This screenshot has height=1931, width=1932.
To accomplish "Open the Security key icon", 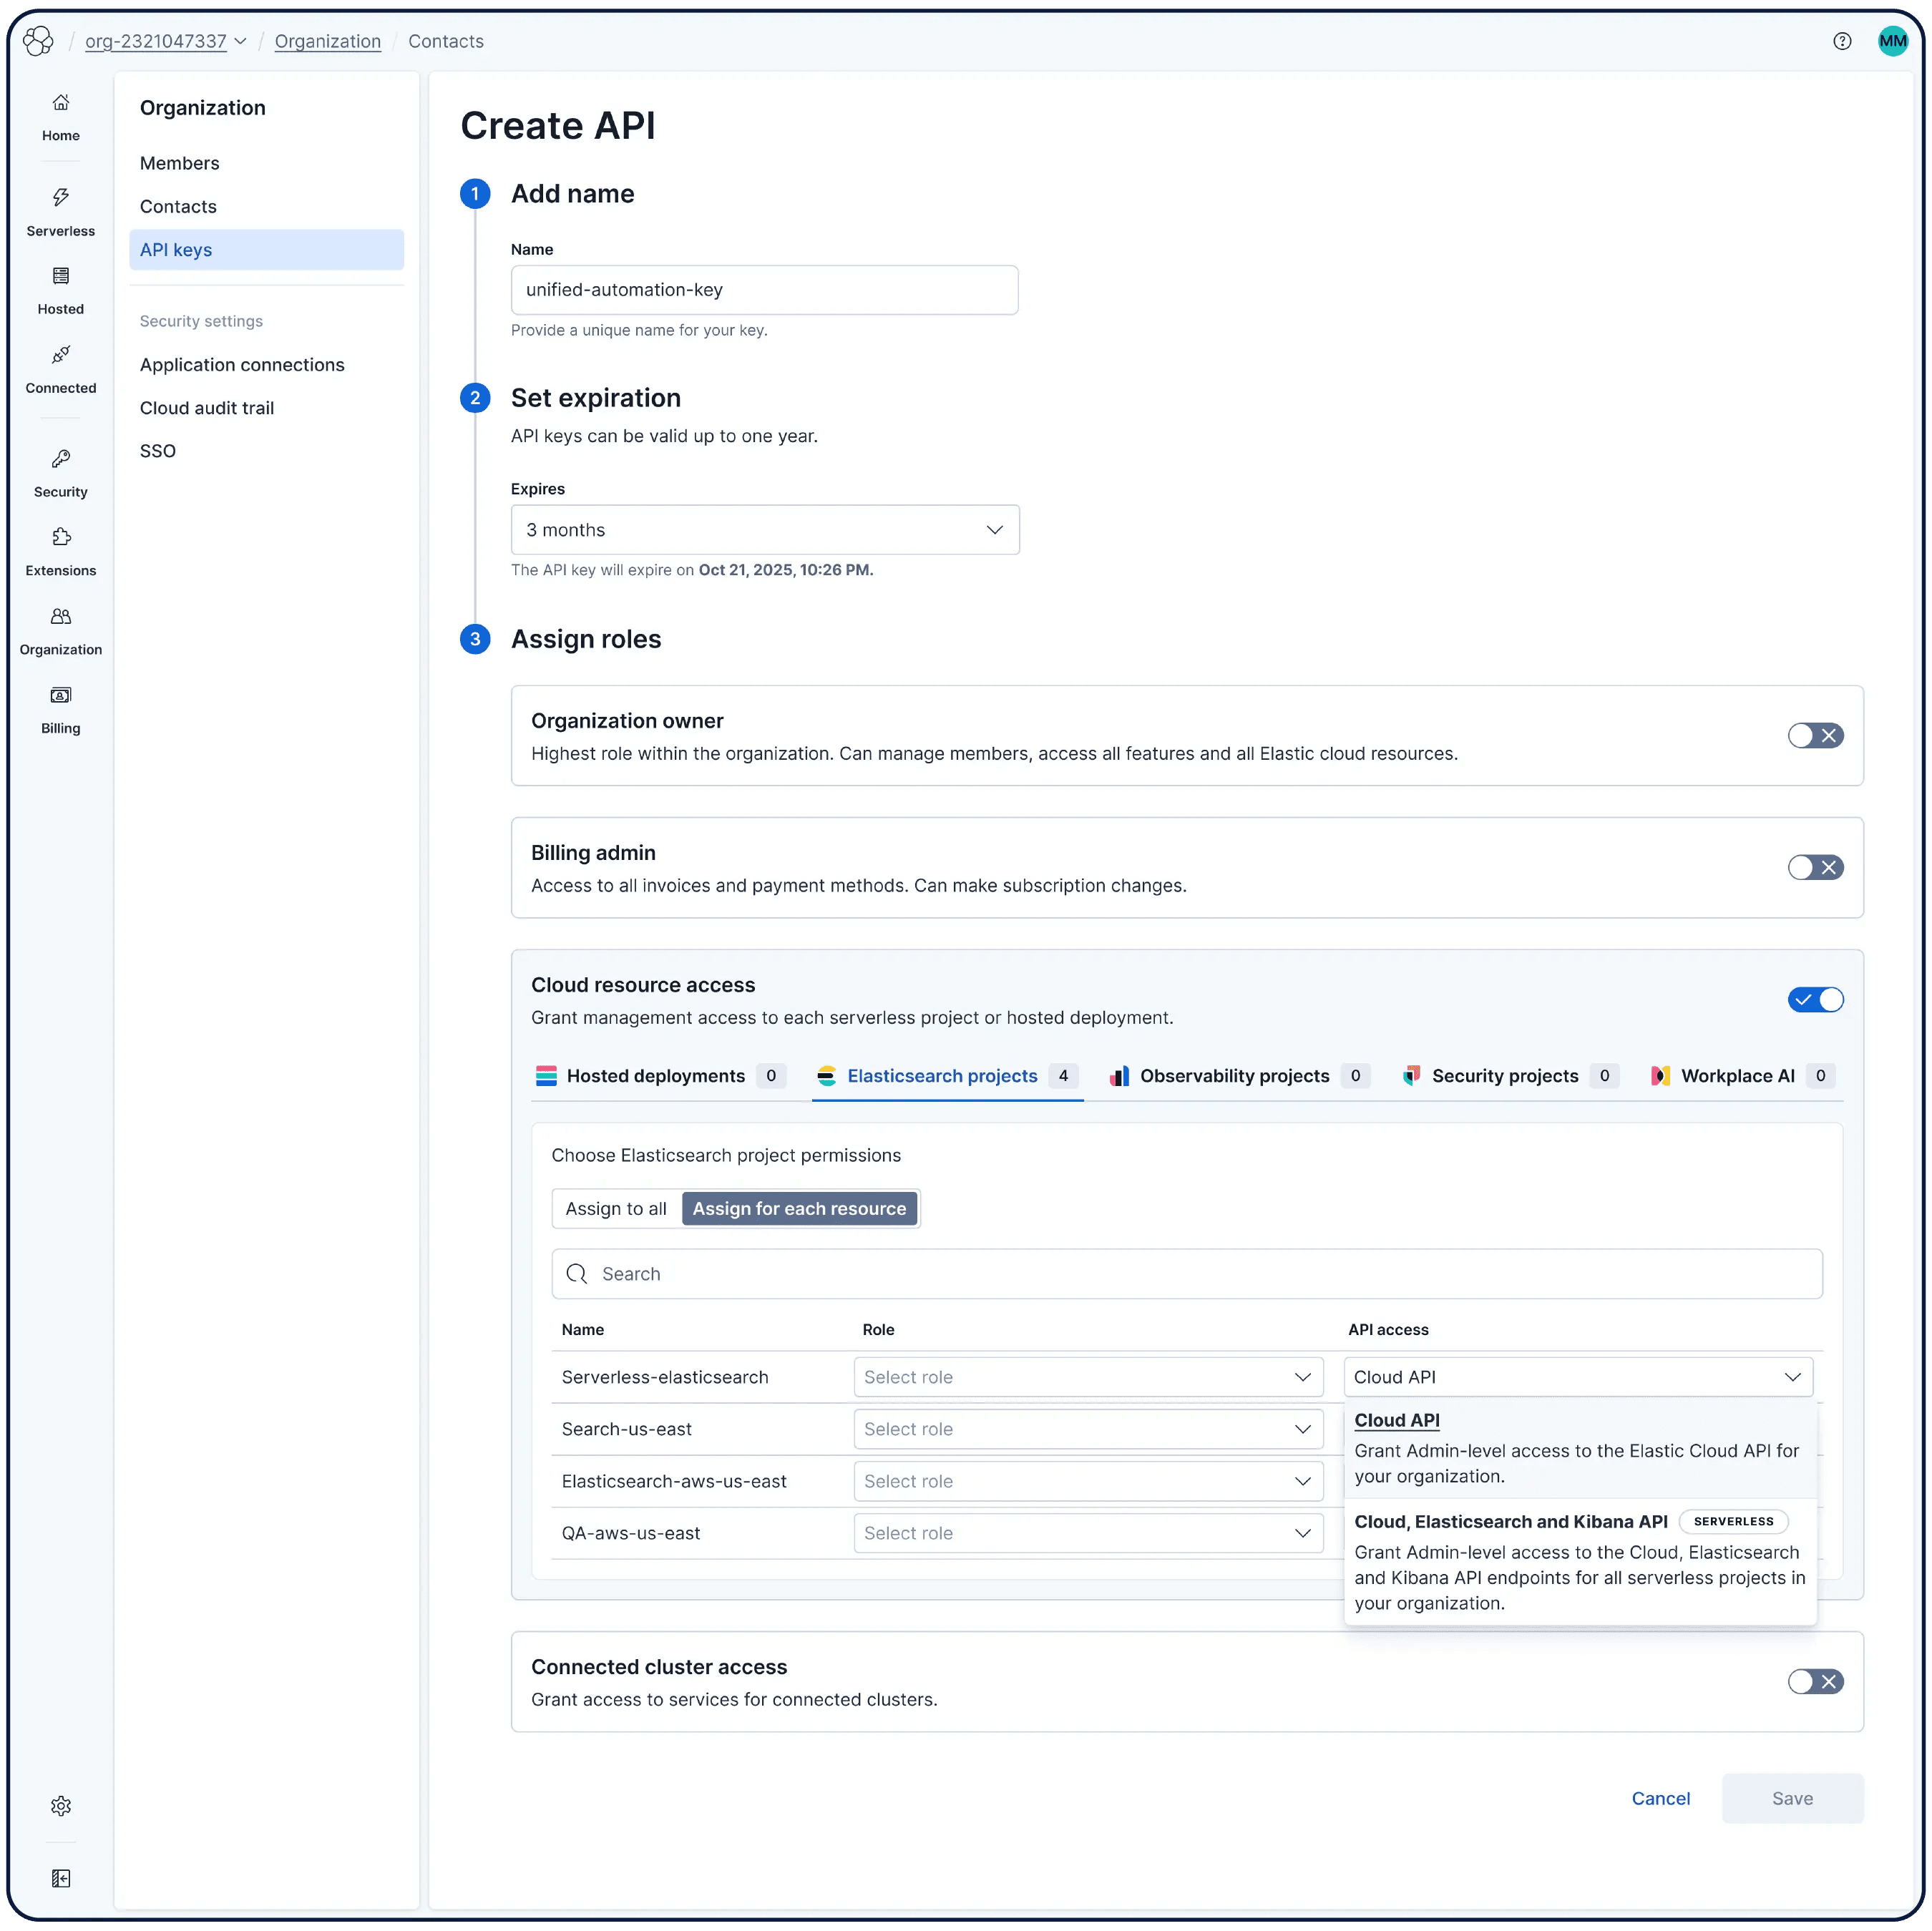I will point(61,459).
